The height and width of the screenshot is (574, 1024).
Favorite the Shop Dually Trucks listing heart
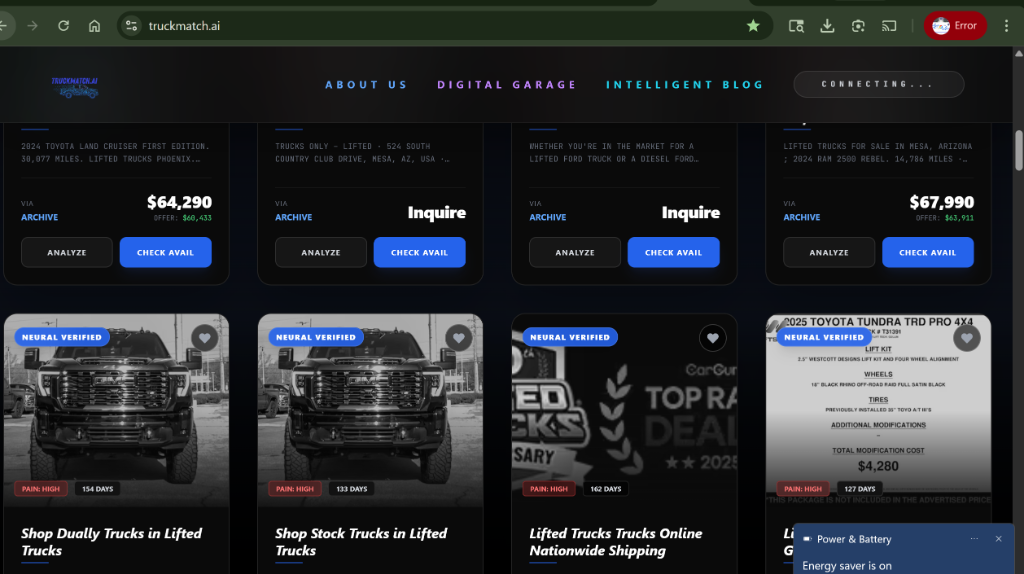204,338
